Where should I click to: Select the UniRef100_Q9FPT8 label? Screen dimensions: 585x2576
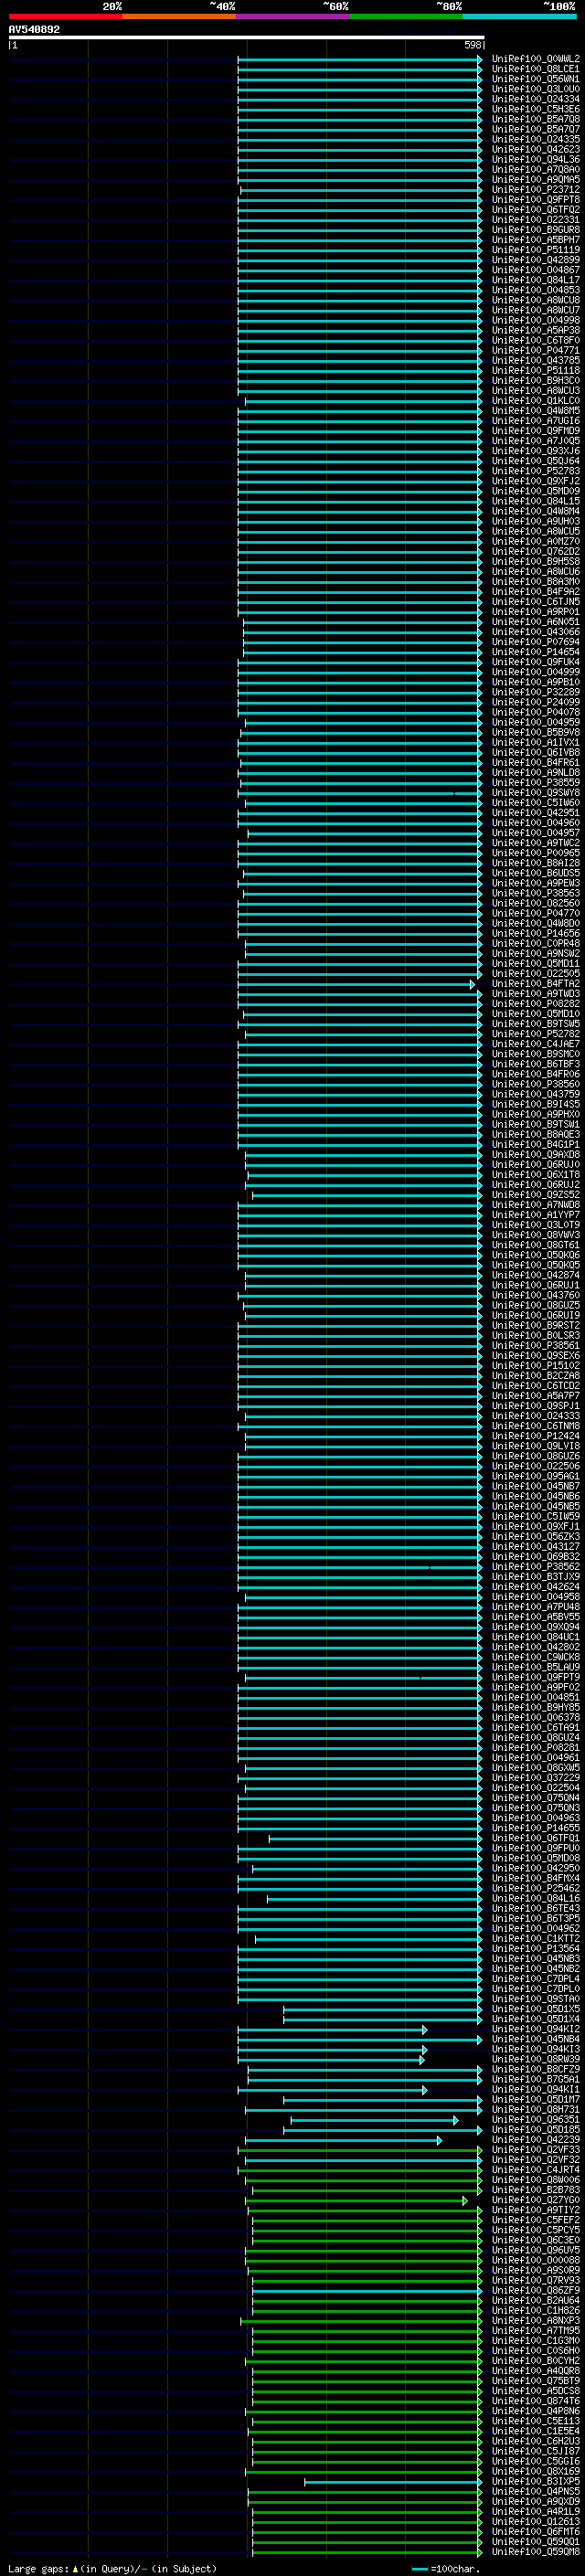tap(536, 200)
